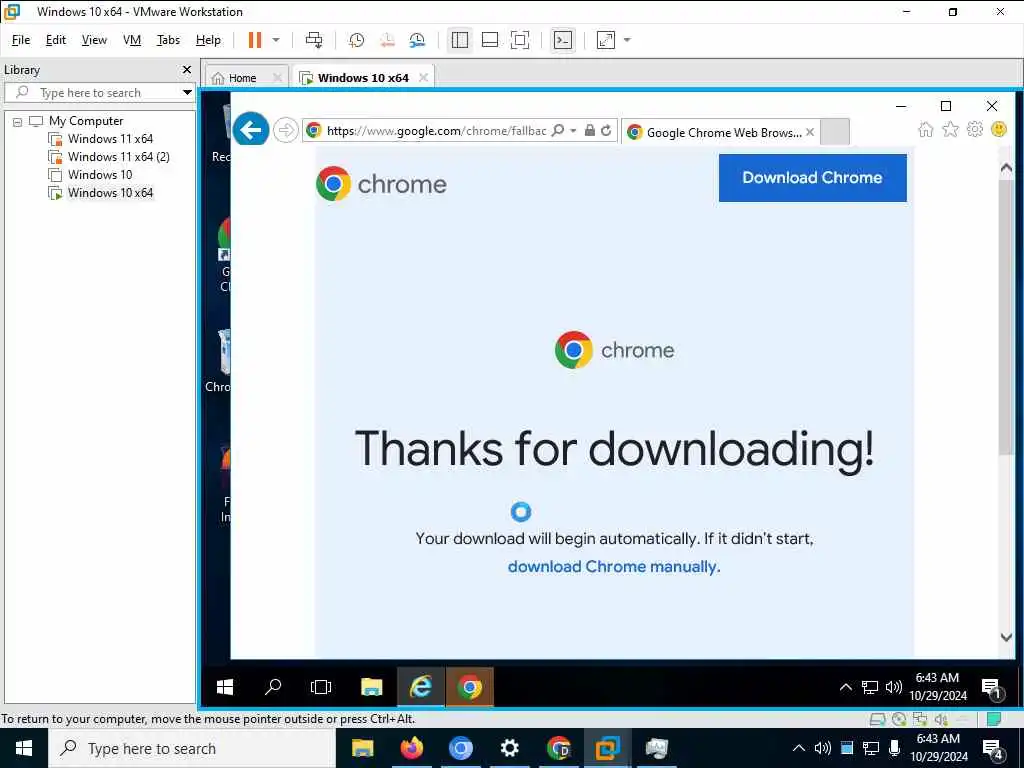The image size is (1024, 768).
Task: Click the blue Download Chrome button
Action: click(812, 178)
